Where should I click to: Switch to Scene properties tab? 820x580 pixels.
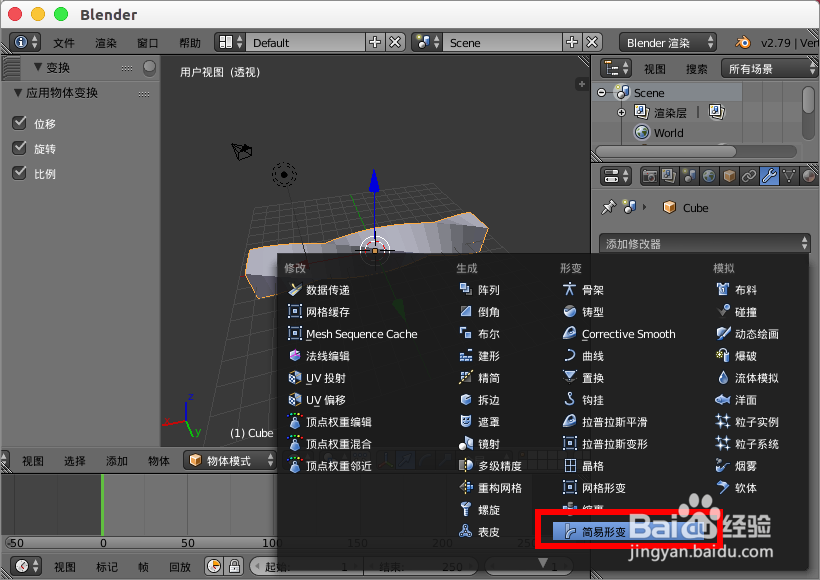pyautogui.click(x=689, y=176)
